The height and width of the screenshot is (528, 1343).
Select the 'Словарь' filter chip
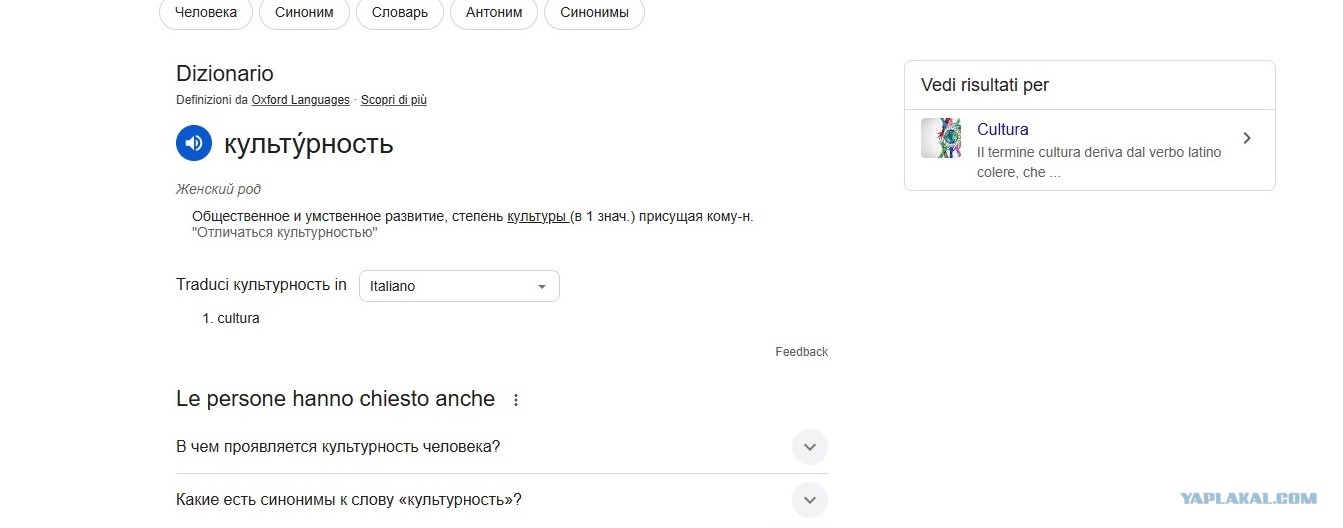click(x=400, y=13)
